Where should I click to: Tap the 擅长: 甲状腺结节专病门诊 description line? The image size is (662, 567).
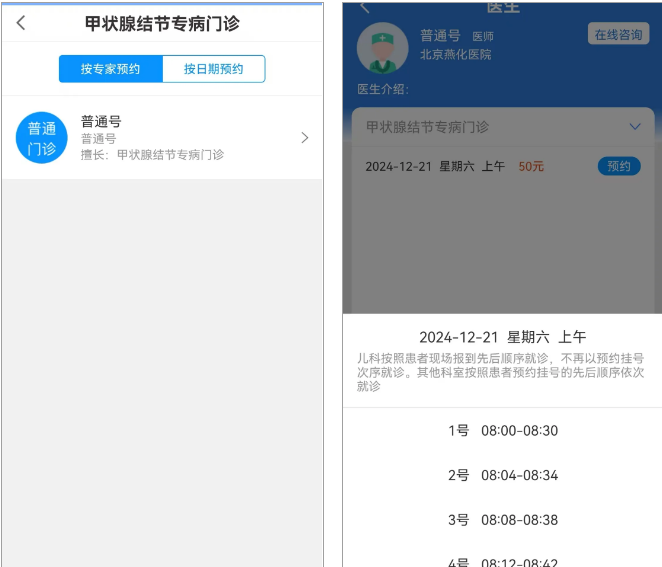(x=152, y=155)
